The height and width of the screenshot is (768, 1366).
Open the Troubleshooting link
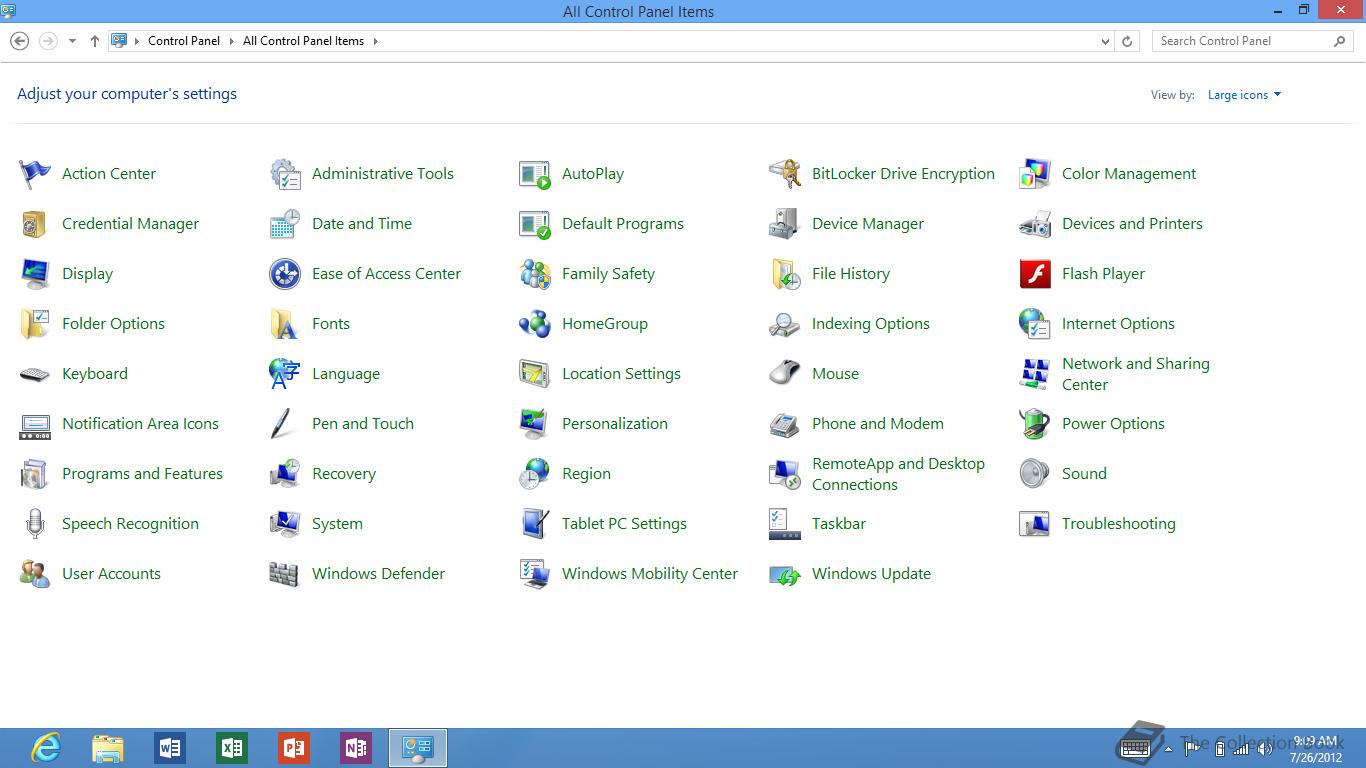click(1119, 524)
